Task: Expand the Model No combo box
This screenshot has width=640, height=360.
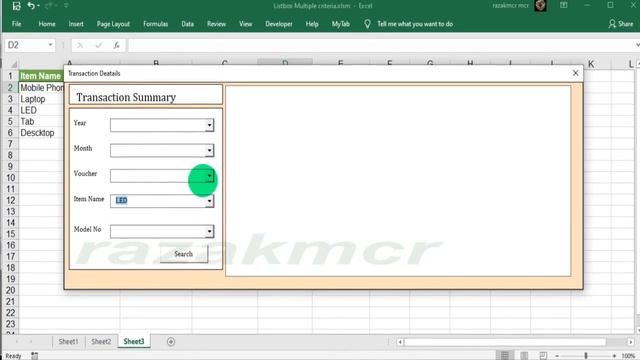Action: pos(209,231)
